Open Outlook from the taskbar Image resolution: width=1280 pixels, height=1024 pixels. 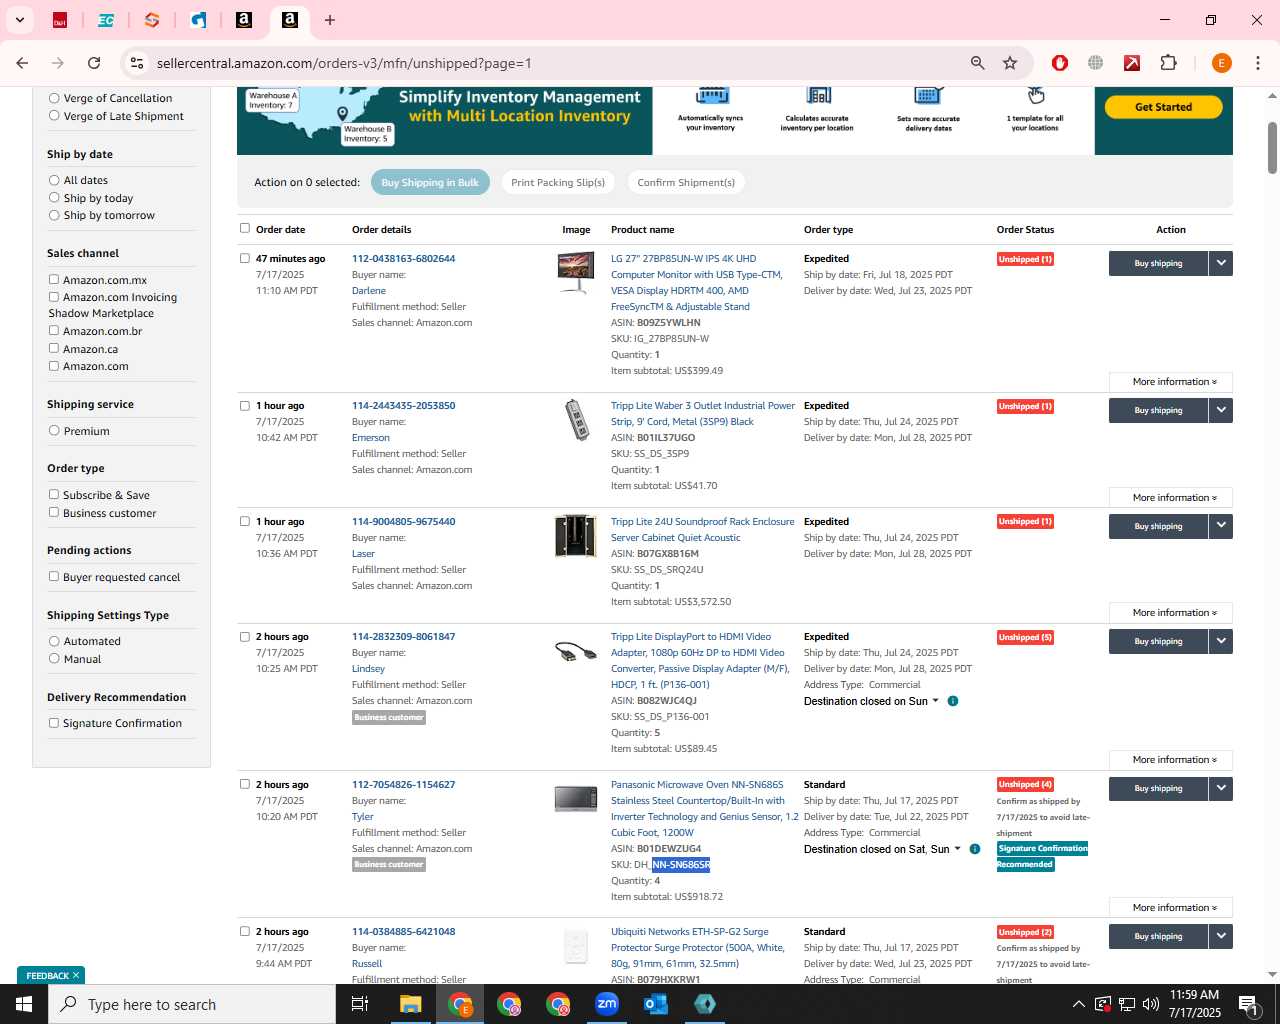pyautogui.click(x=656, y=1004)
